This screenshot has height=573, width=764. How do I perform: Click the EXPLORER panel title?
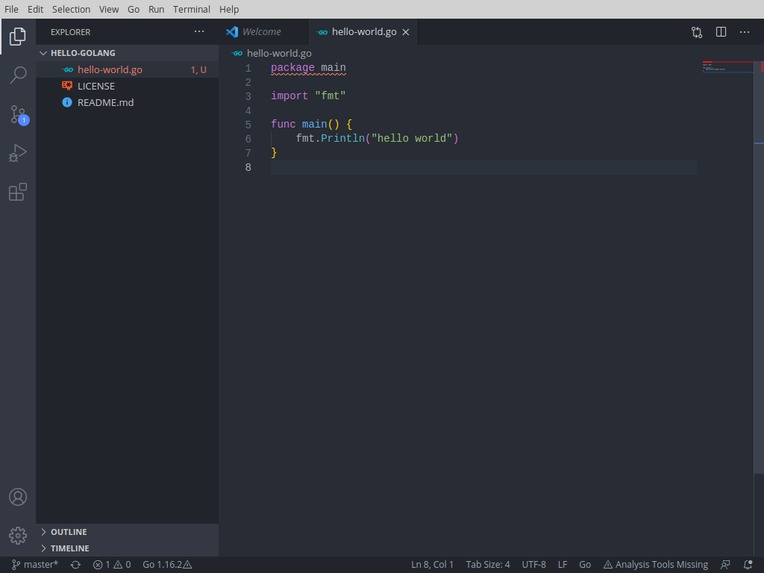(x=71, y=32)
